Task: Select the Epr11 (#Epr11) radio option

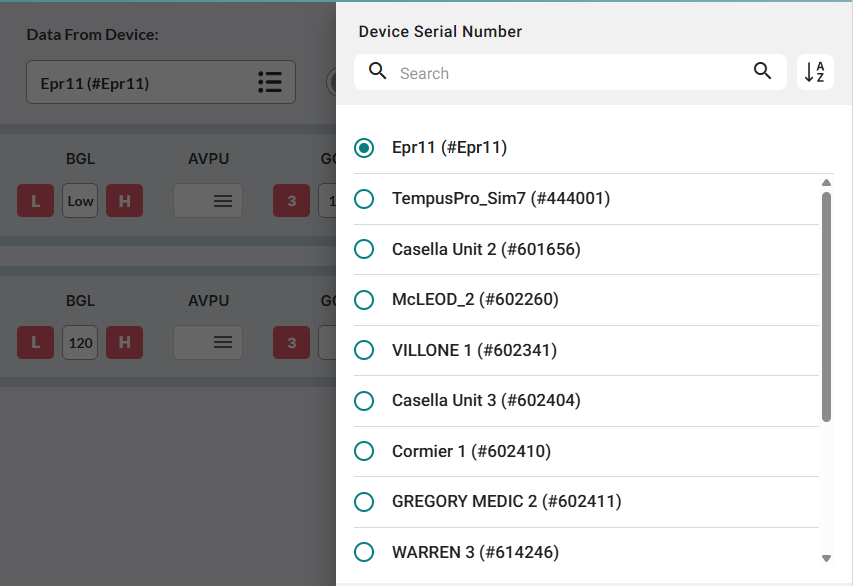Action: pos(365,148)
